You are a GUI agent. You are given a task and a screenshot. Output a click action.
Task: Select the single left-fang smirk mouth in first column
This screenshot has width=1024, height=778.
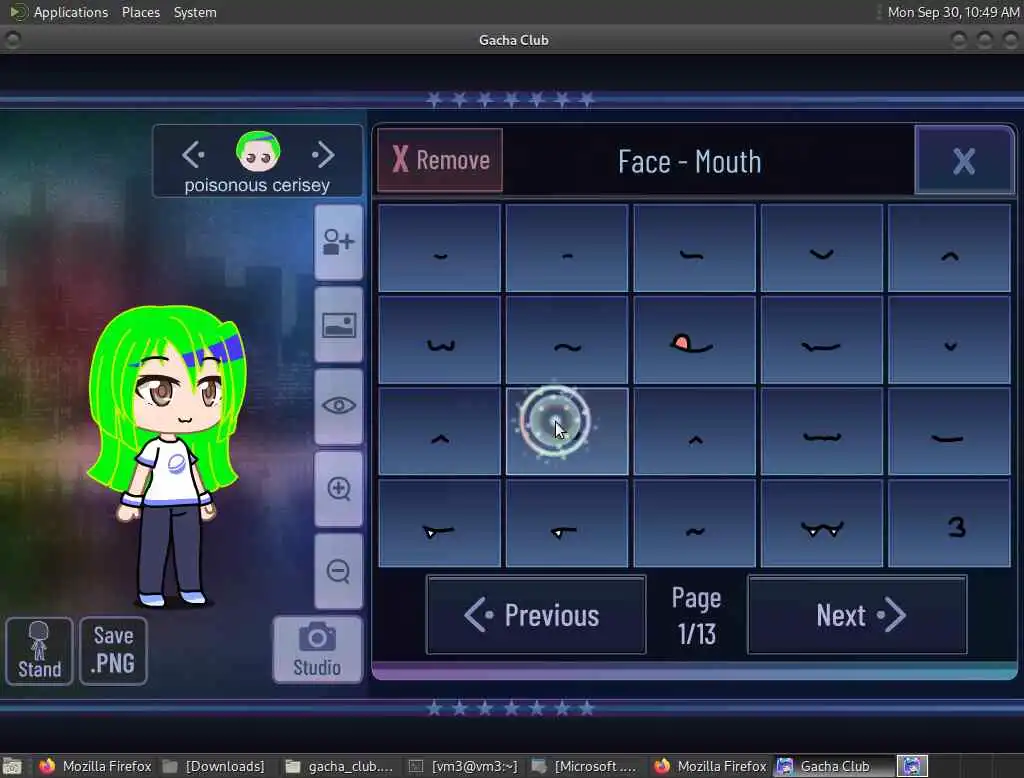[440, 523]
